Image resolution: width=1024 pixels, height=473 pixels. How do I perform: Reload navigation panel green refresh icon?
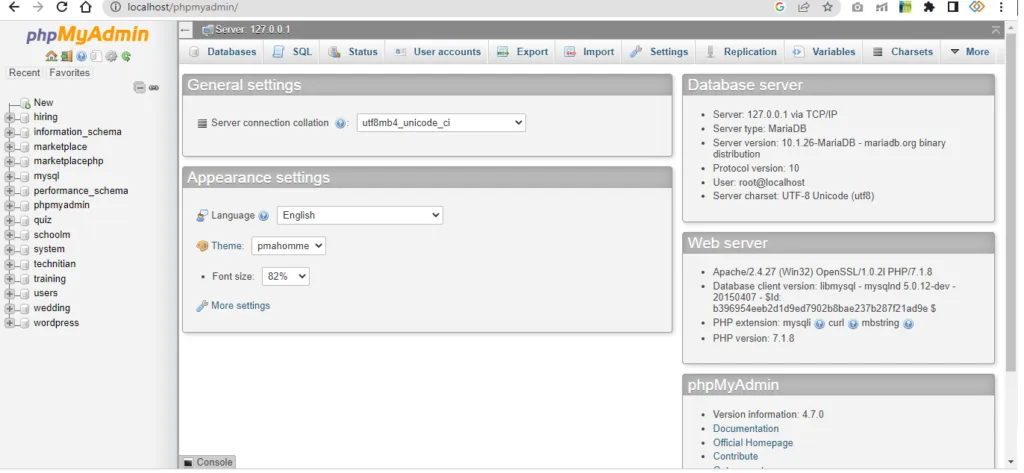(126, 56)
